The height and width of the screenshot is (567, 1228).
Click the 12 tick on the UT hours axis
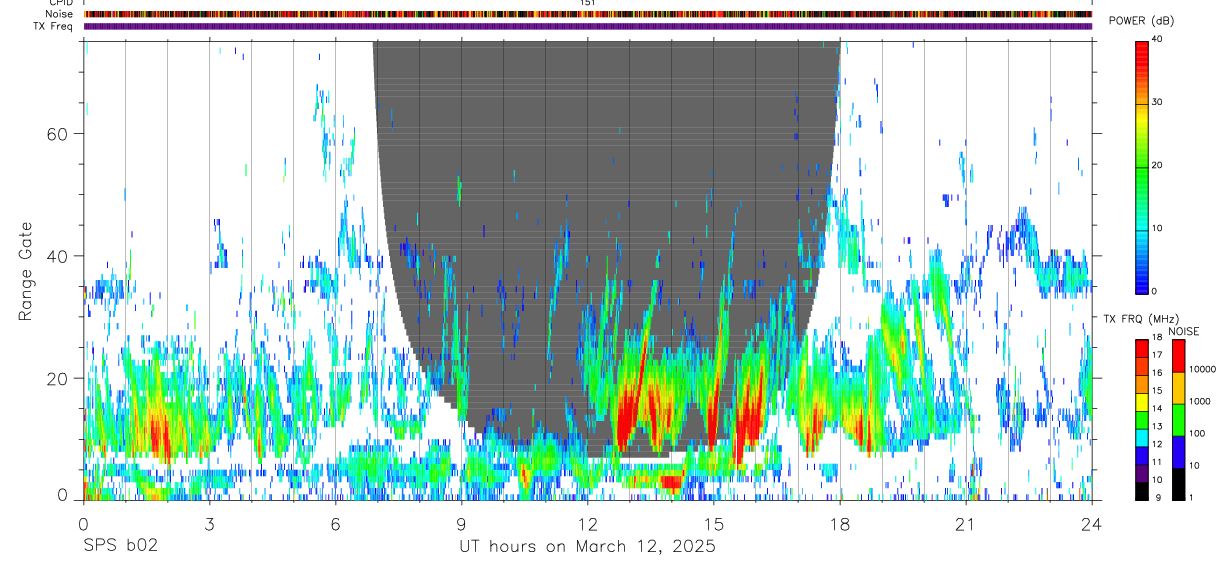click(587, 523)
